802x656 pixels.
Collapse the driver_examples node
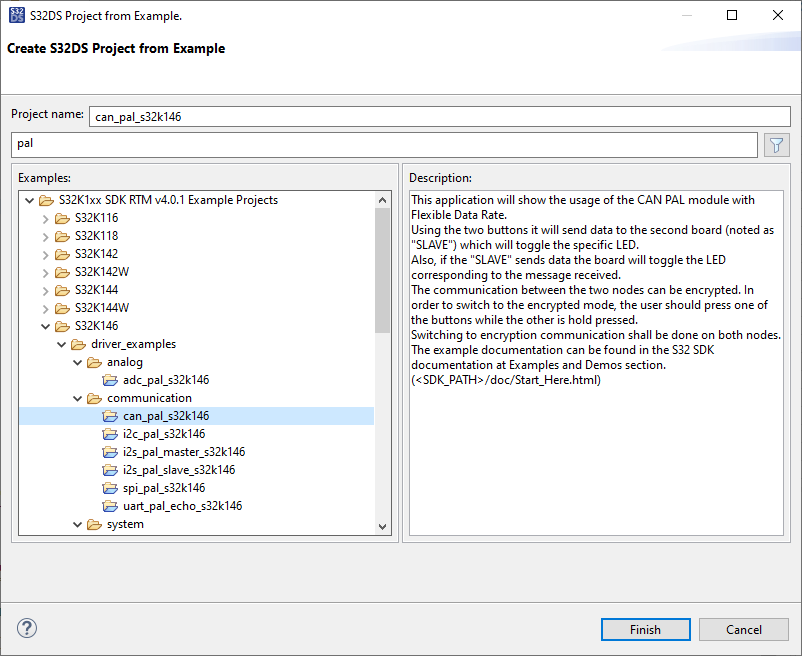pos(61,345)
